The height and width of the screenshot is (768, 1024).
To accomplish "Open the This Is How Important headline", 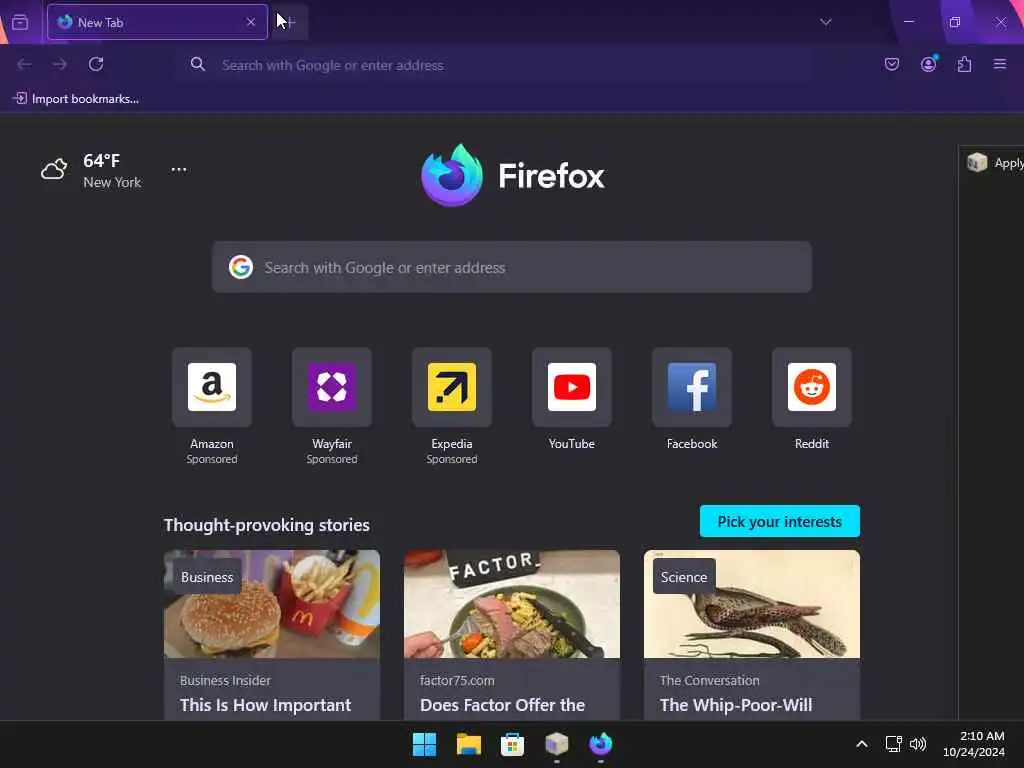I will [265, 705].
